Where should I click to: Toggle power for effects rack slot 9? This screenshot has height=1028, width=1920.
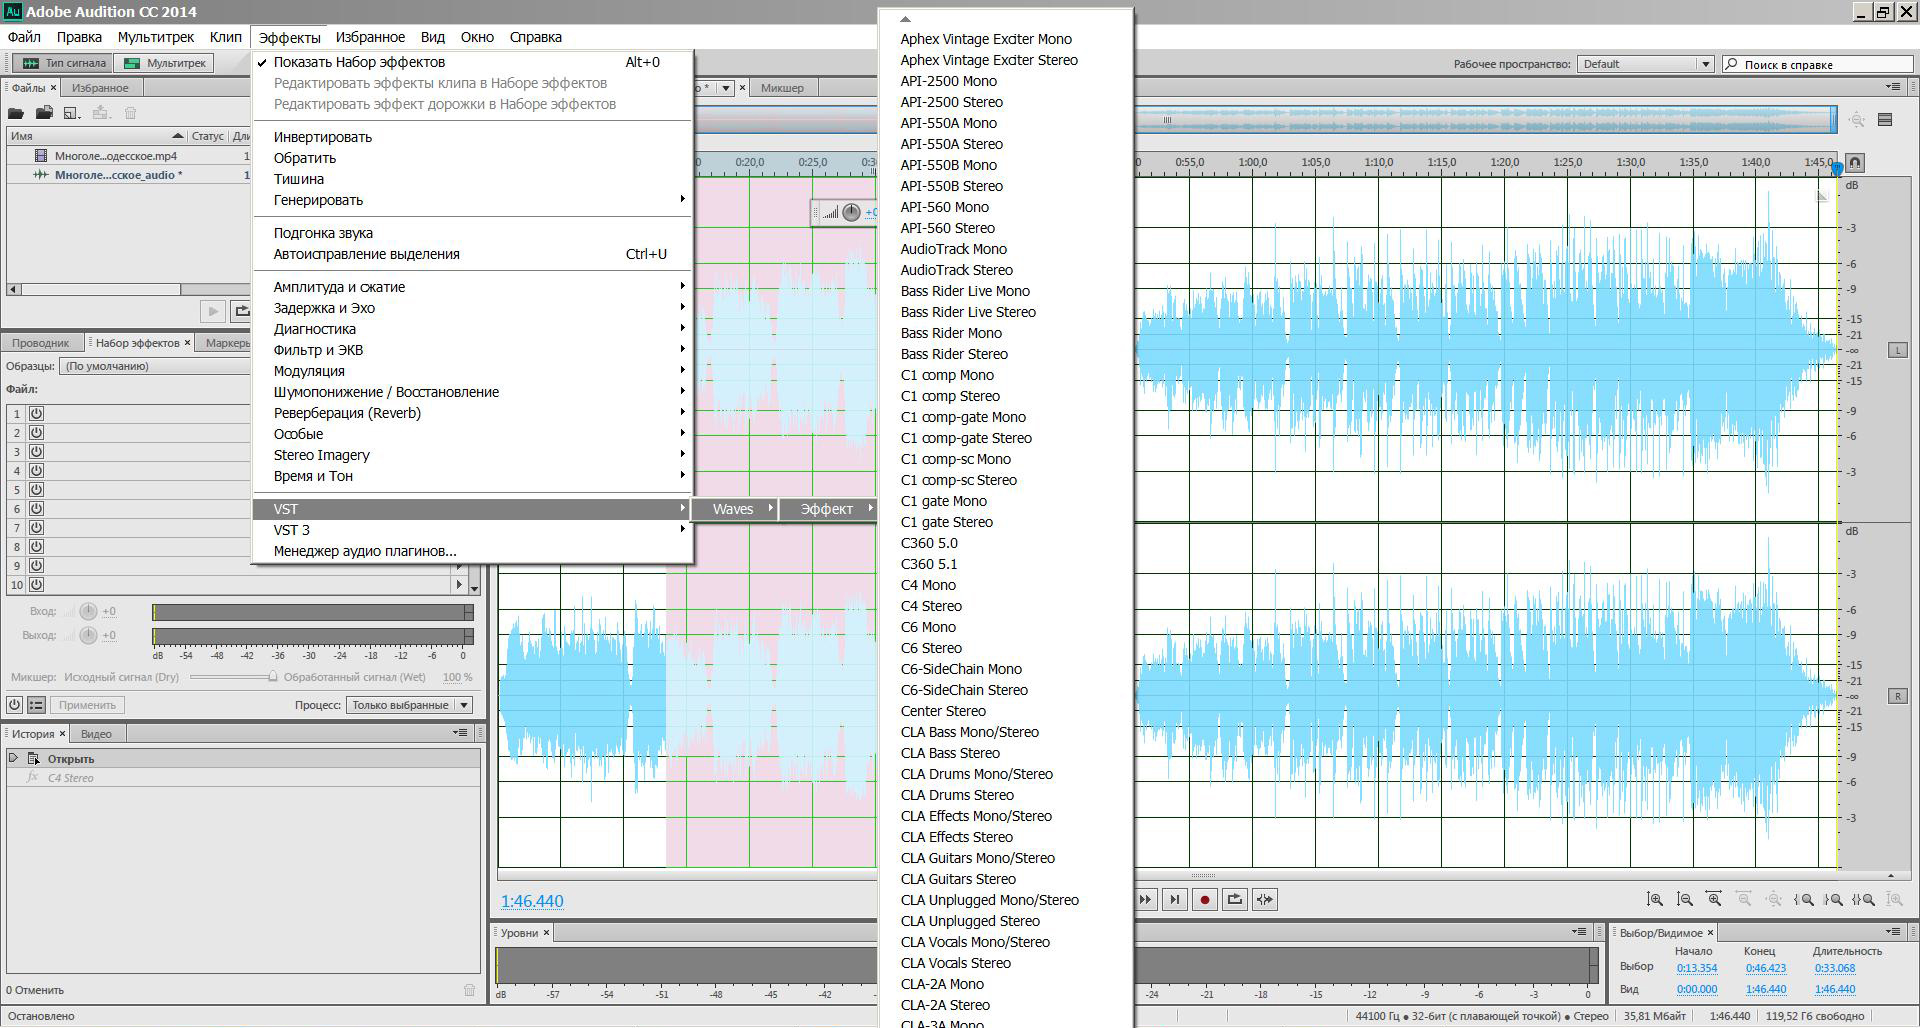click(36, 566)
